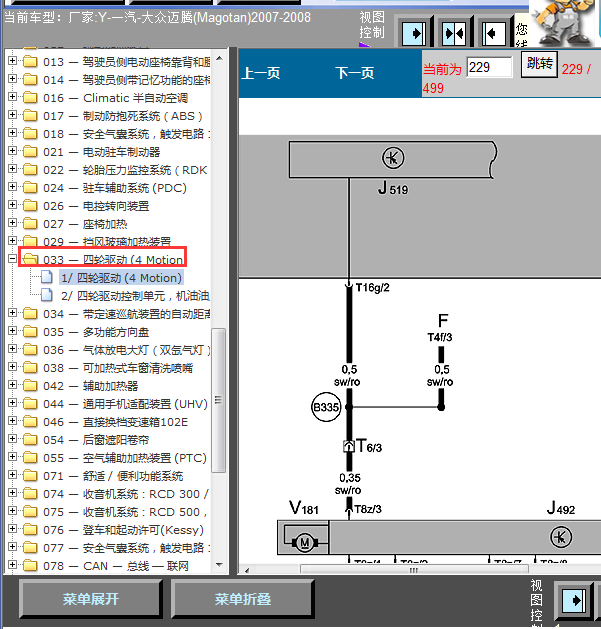This screenshot has height=629, width=601.
Task: Expand the 018 安全气囊系统 node
Action: (12, 133)
